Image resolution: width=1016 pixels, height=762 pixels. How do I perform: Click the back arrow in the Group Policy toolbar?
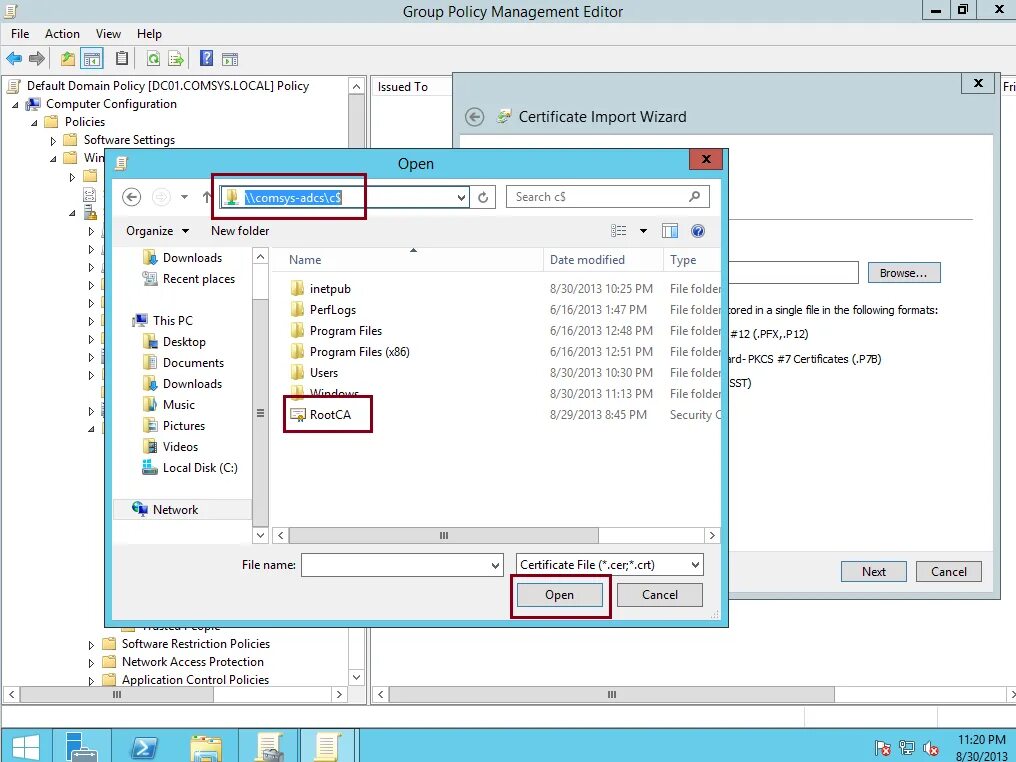pyautogui.click(x=14, y=59)
